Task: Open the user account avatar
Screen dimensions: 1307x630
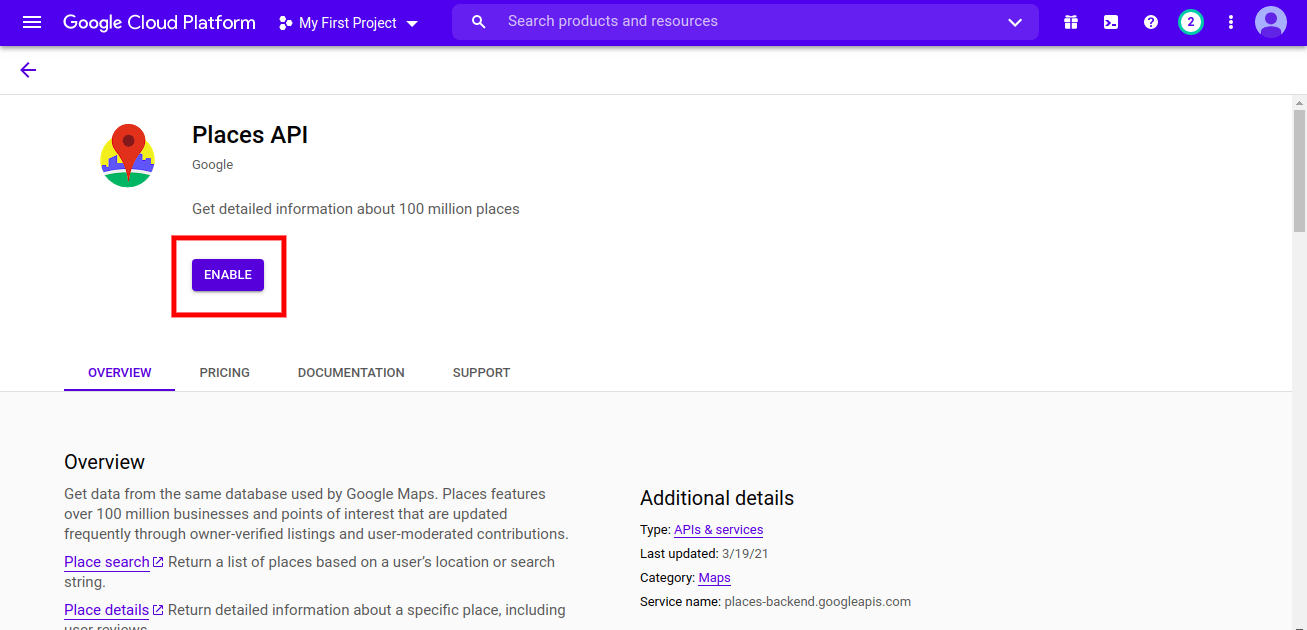Action: (x=1271, y=22)
